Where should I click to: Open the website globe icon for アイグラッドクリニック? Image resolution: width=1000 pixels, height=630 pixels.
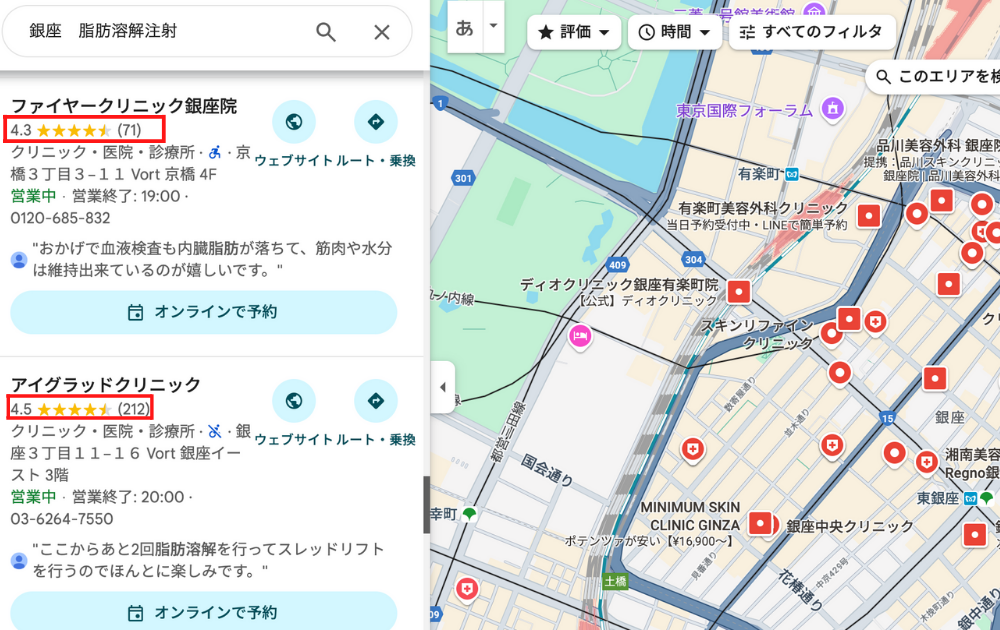pyautogui.click(x=294, y=401)
